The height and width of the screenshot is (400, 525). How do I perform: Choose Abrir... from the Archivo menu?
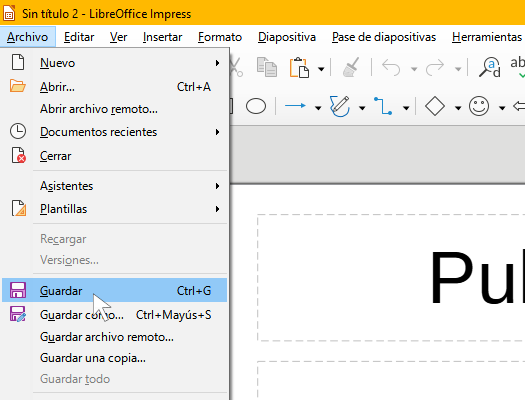click(x=115, y=87)
